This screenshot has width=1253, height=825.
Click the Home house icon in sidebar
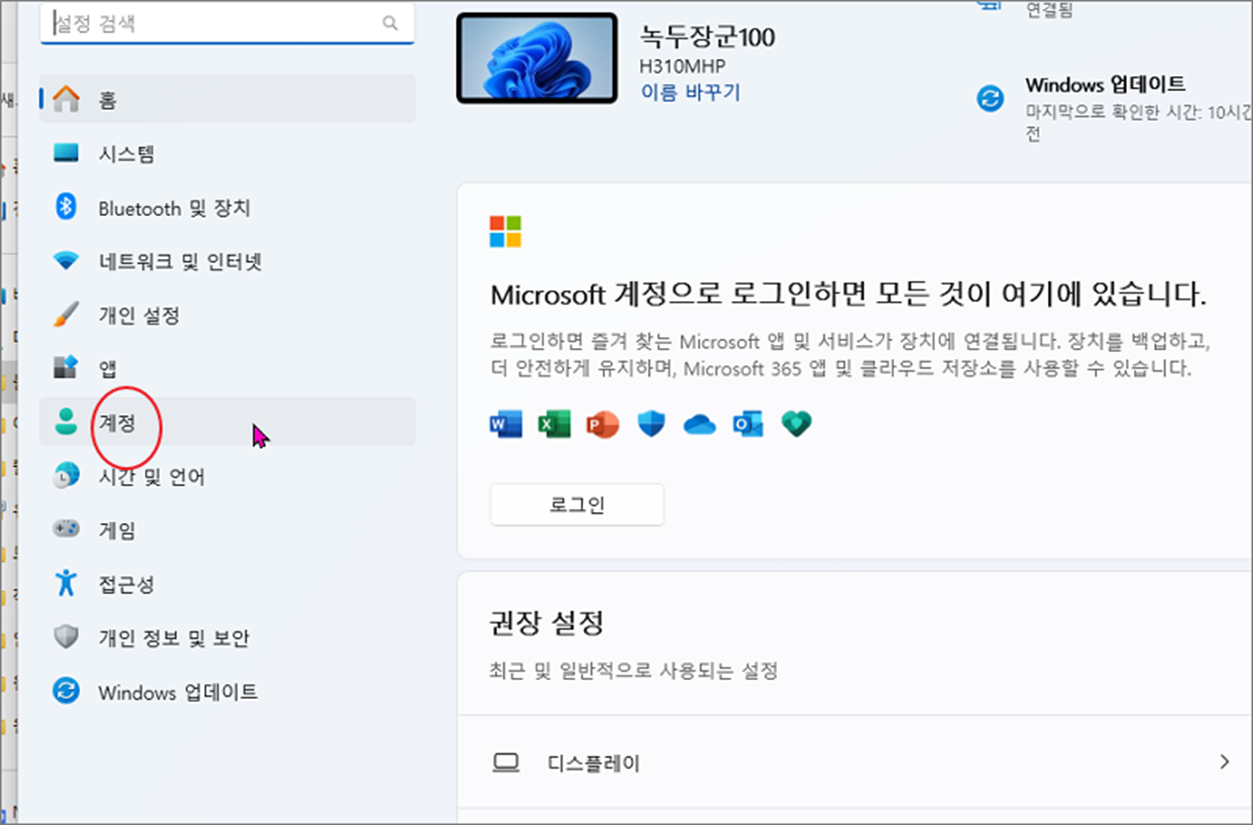[66, 99]
